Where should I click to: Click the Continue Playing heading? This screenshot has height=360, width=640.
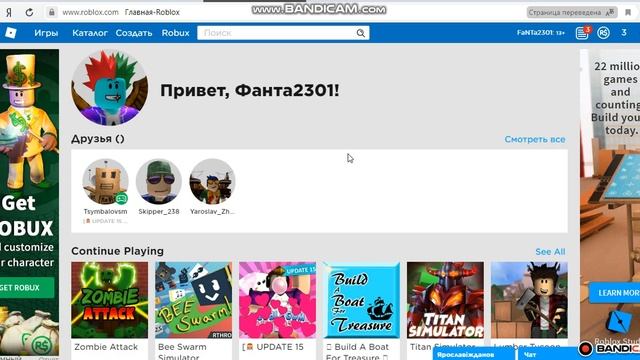pos(118,251)
